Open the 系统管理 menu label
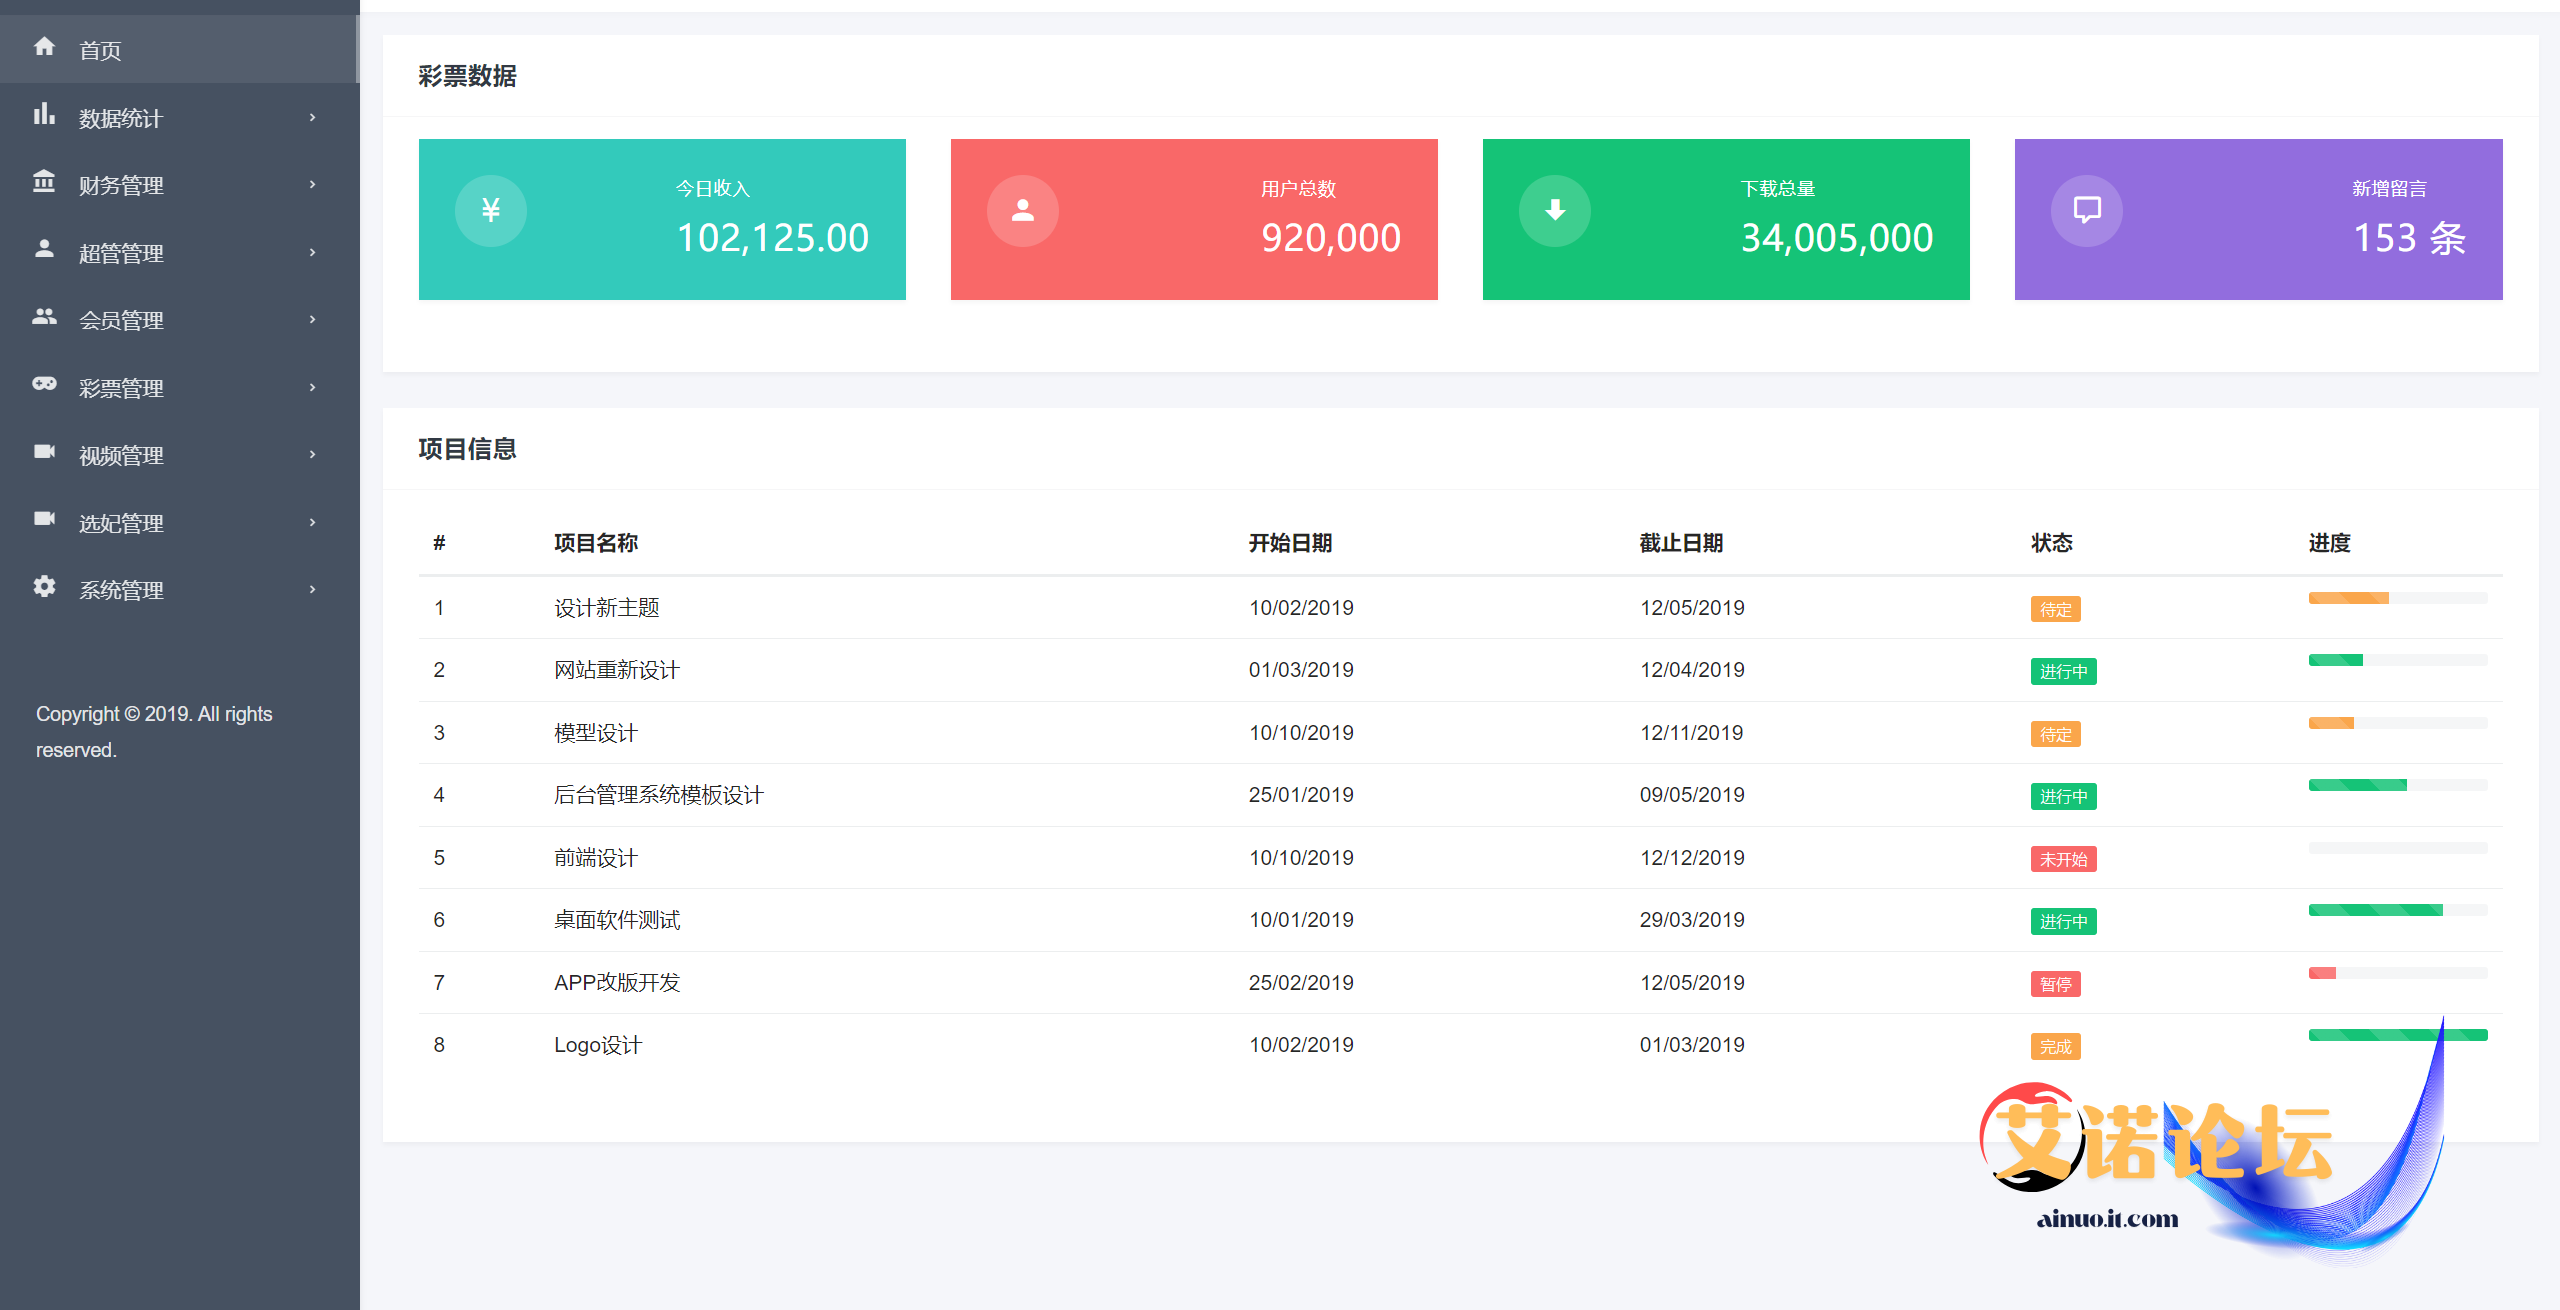 pyautogui.click(x=121, y=590)
